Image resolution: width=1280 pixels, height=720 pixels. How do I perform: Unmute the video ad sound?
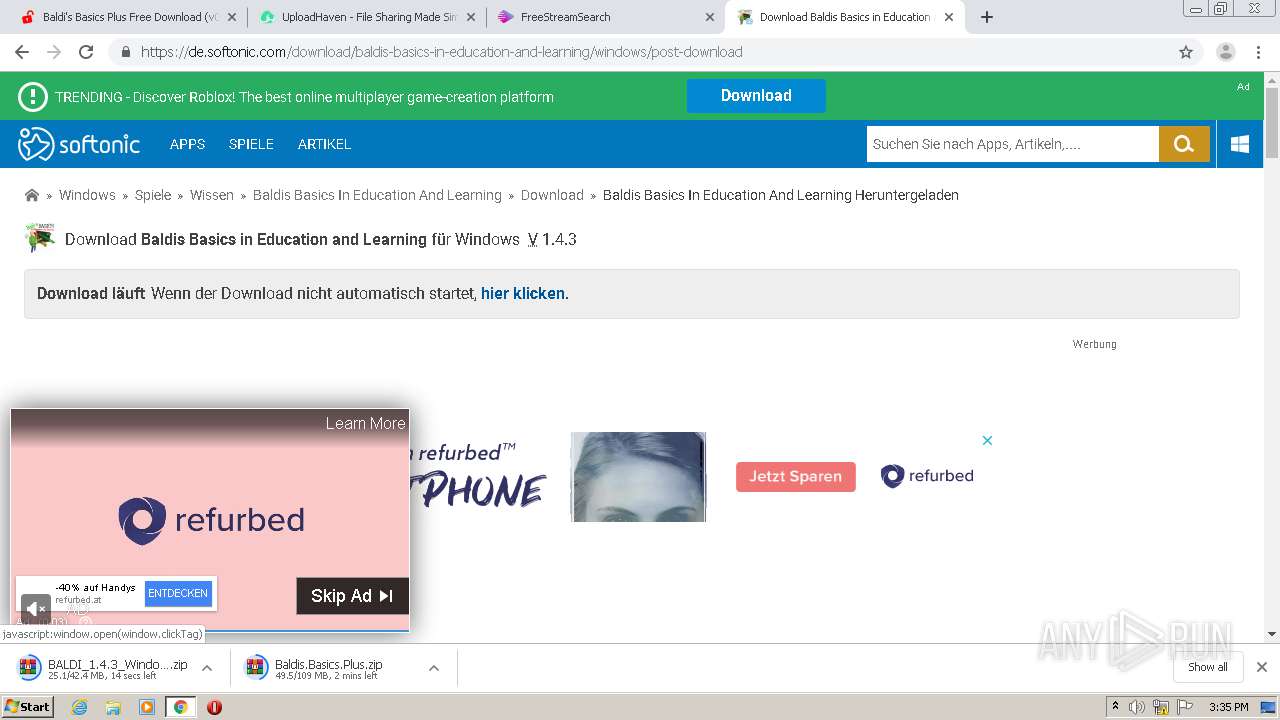(x=36, y=608)
